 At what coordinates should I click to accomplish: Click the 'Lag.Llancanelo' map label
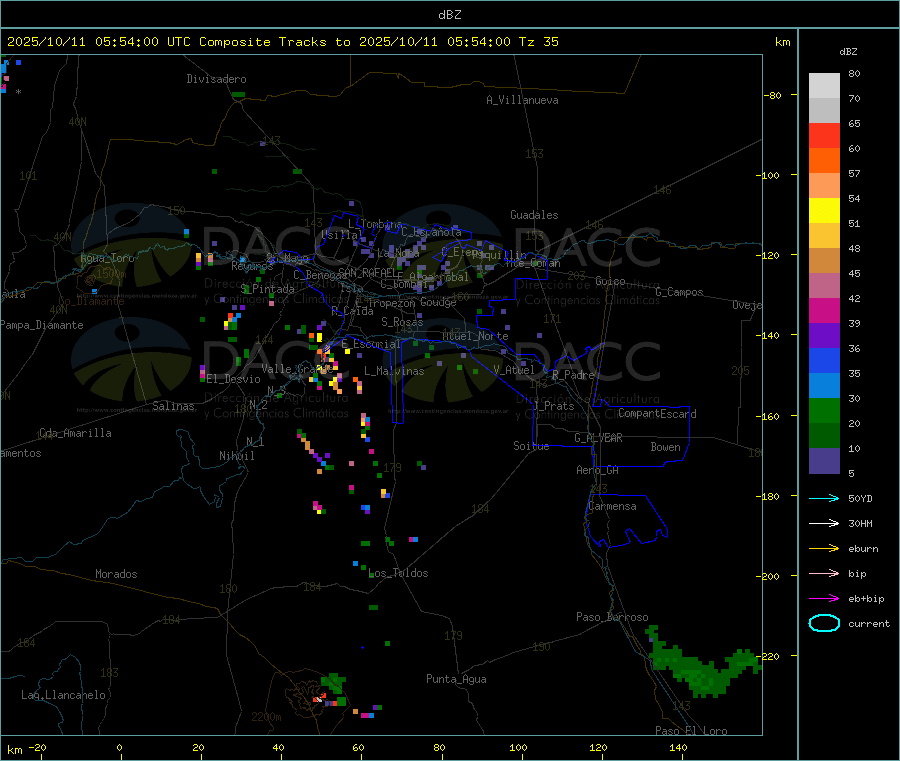[63, 695]
